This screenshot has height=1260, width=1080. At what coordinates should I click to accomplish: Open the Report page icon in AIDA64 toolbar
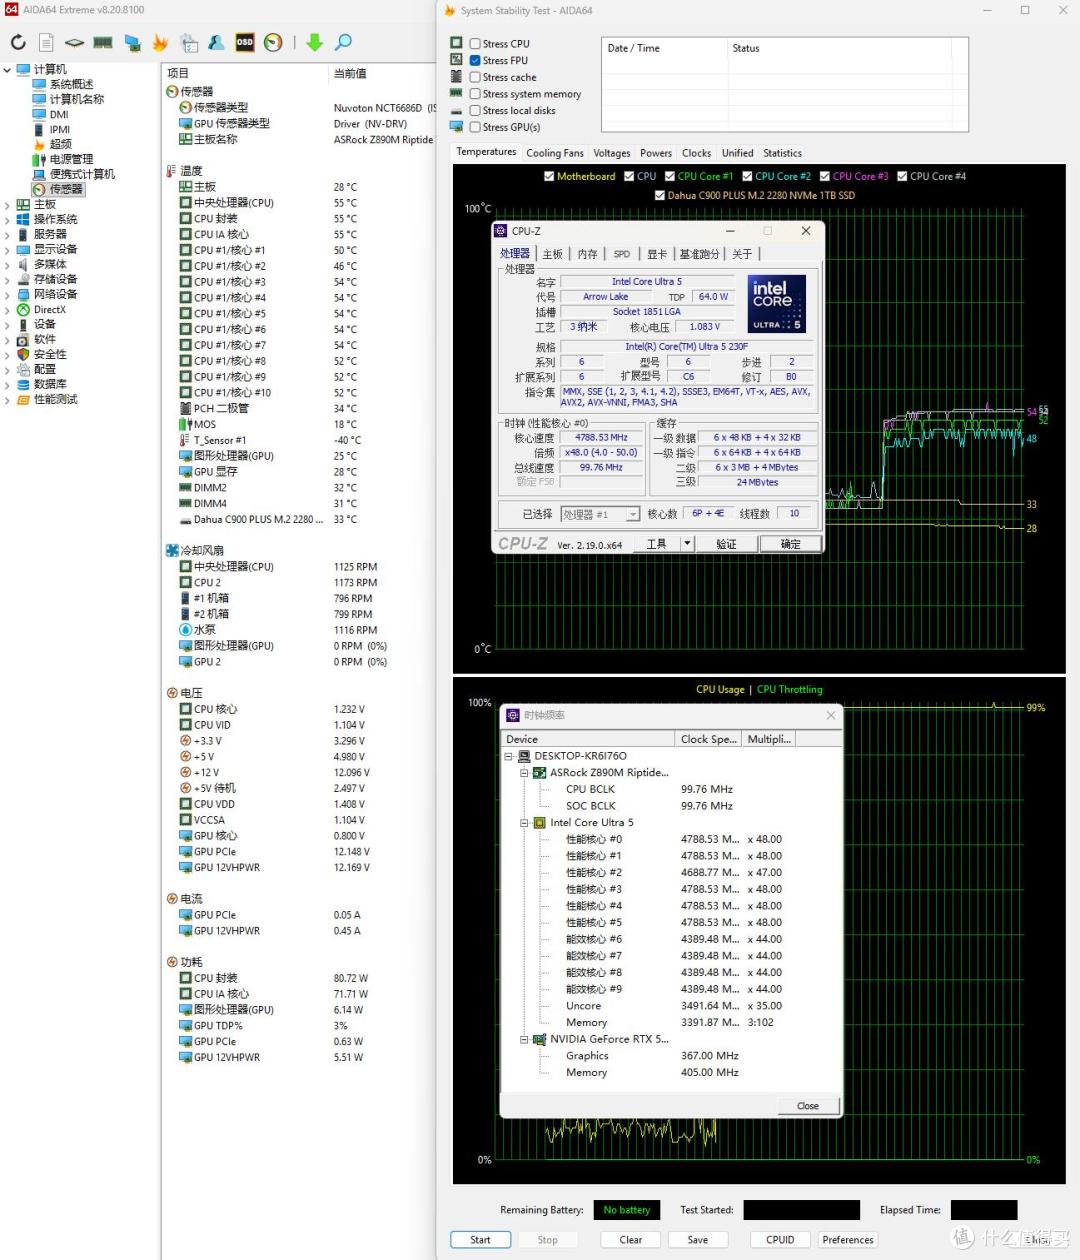tap(46, 43)
